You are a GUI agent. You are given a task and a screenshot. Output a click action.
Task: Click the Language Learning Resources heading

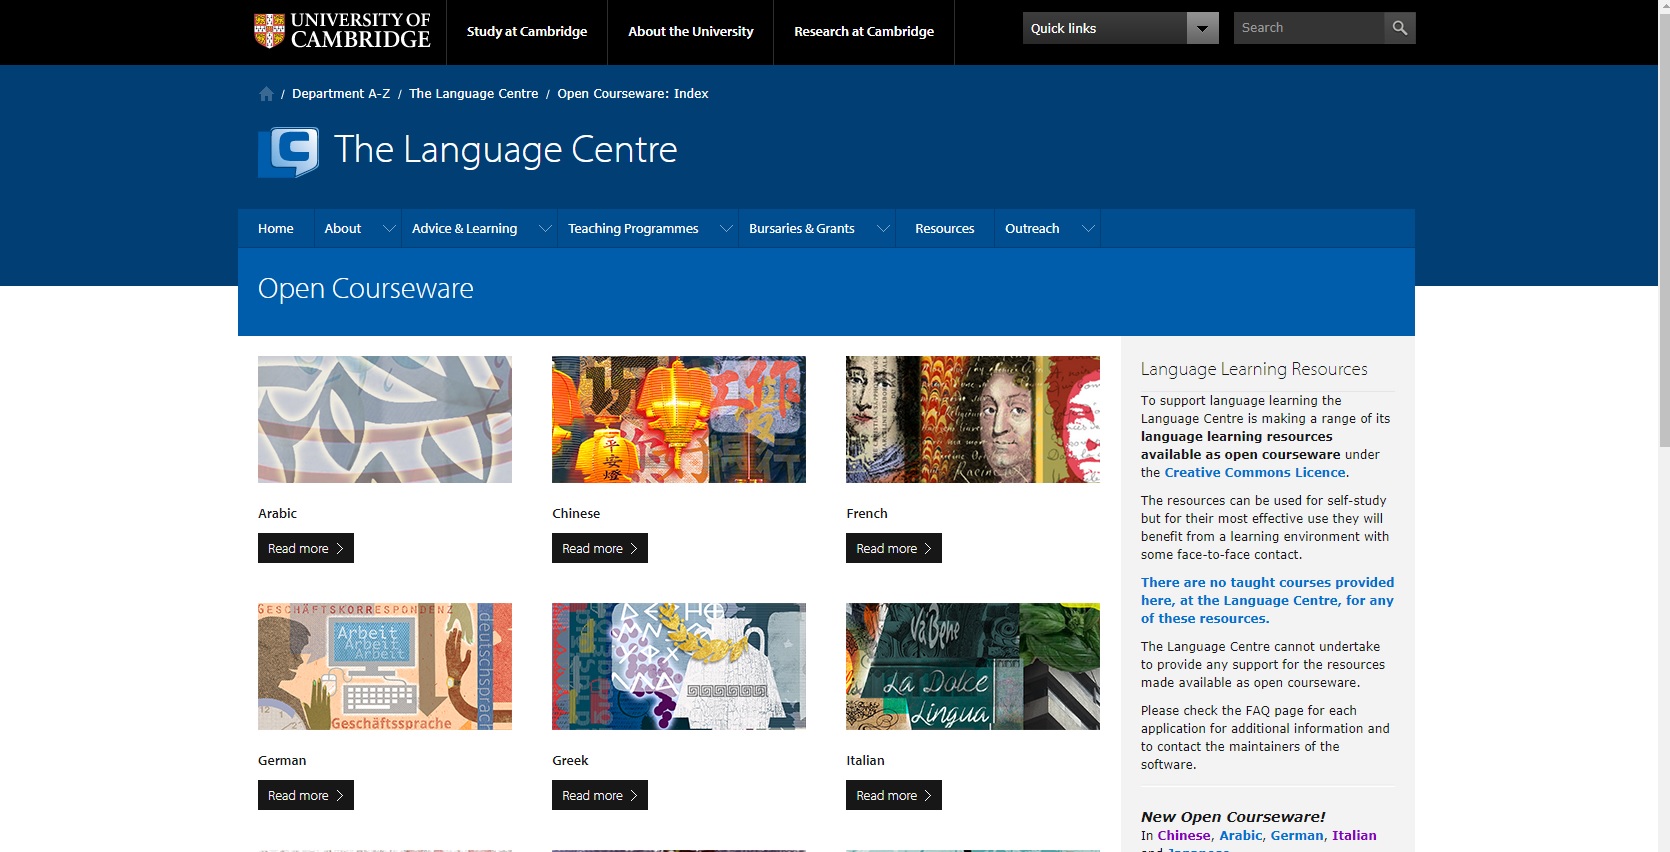1254,369
